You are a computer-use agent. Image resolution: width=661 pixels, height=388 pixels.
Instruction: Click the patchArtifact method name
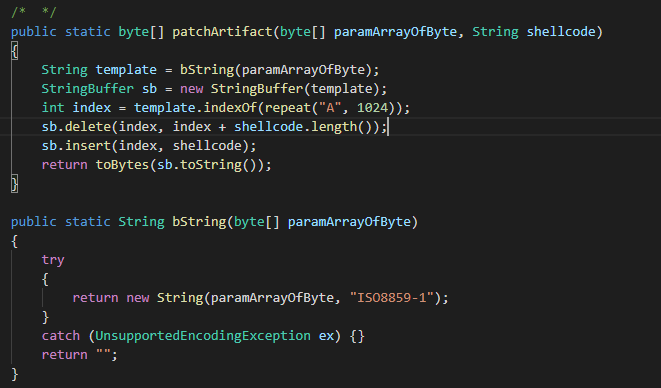(222, 32)
